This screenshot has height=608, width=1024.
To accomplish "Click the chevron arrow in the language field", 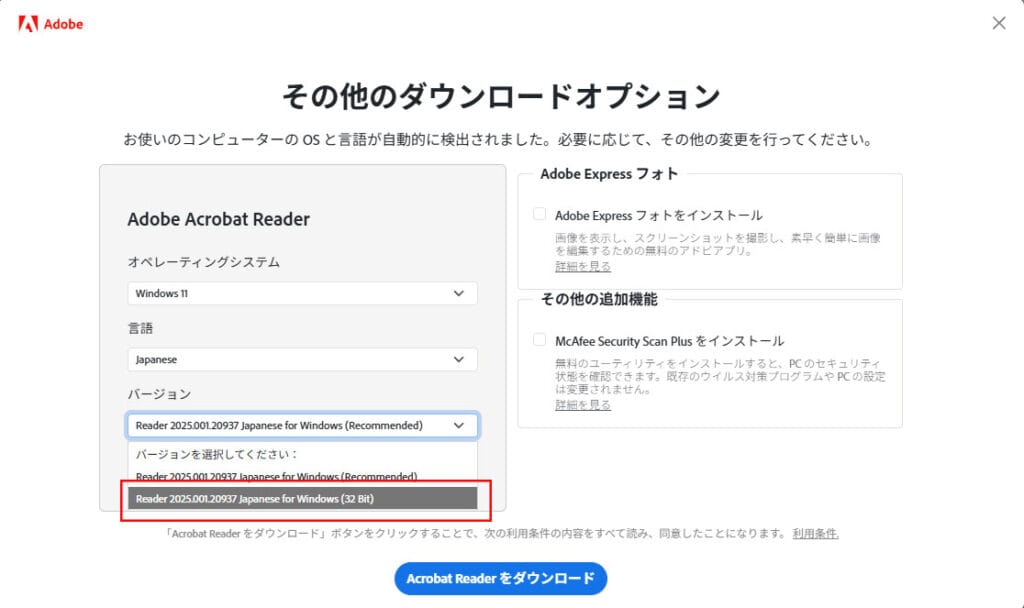I will (x=459, y=359).
